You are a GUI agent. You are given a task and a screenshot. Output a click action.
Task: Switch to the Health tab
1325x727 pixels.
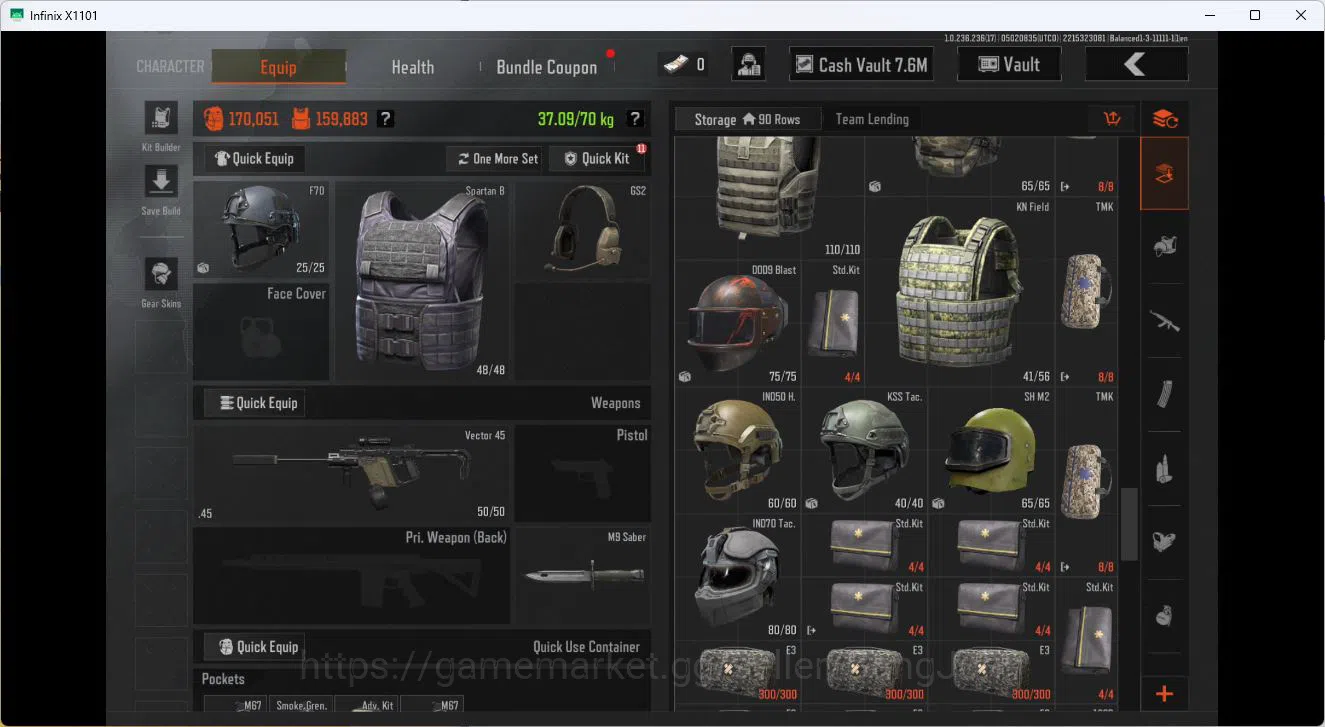point(412,67)
